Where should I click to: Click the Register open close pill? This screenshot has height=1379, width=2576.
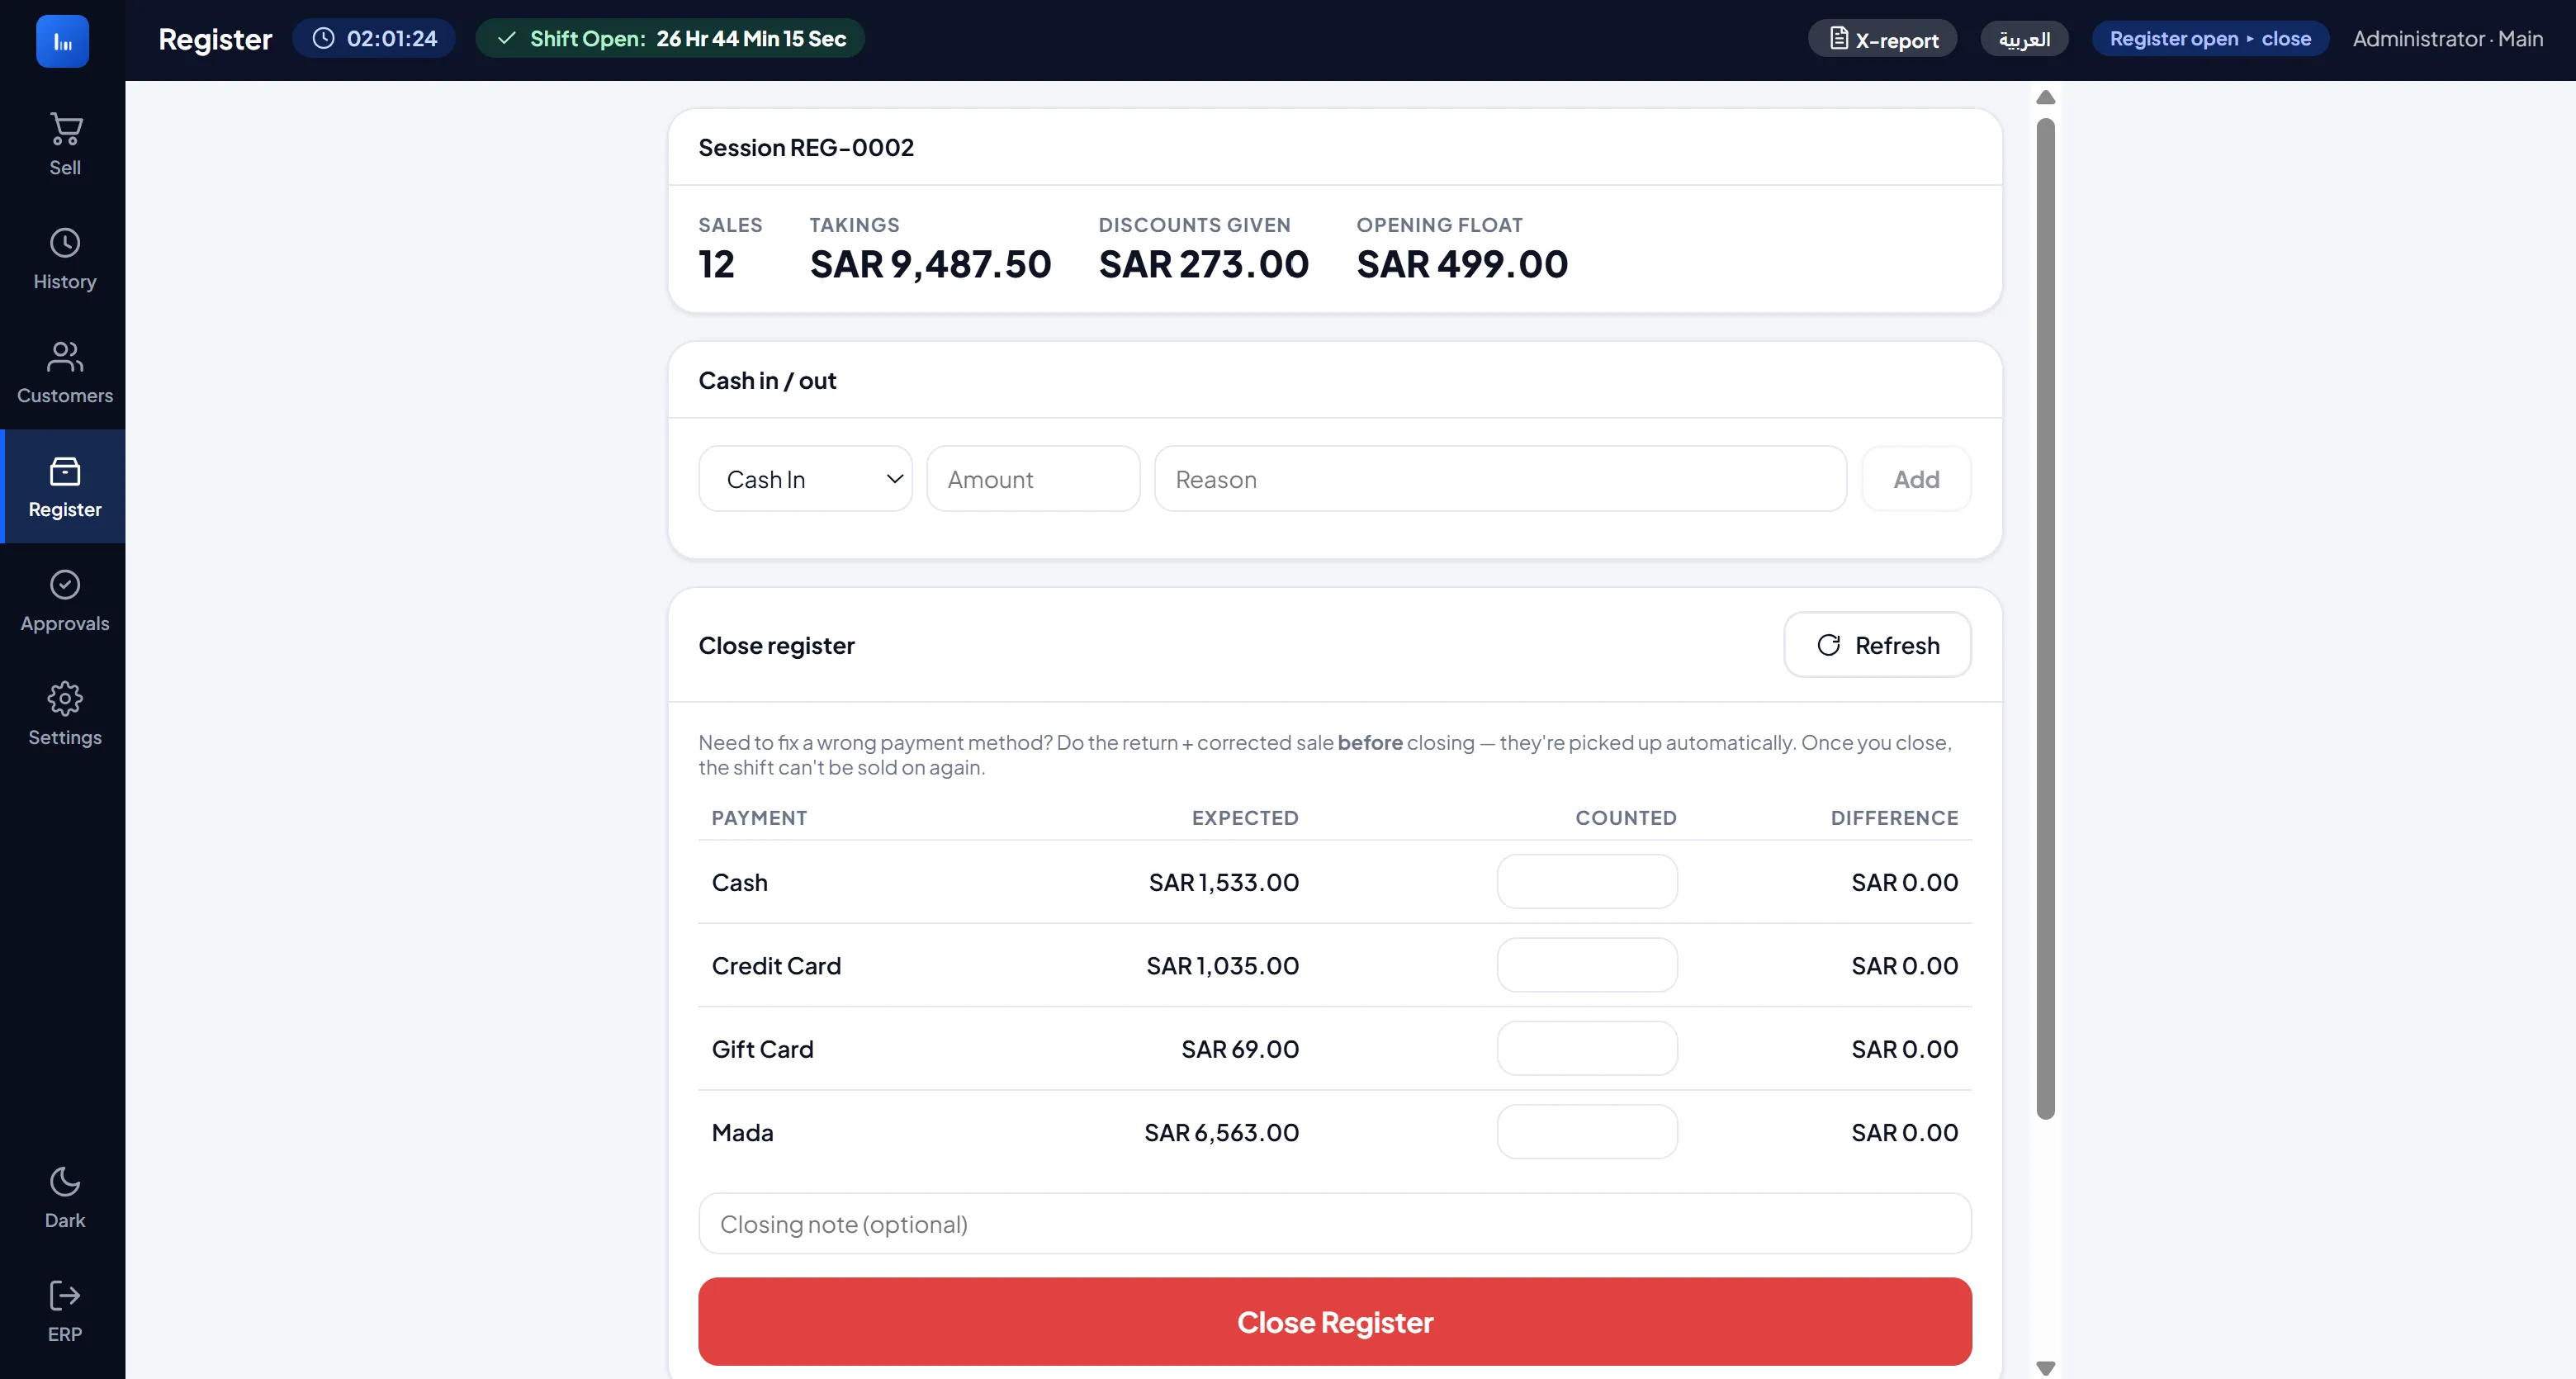coord(2210,38)
